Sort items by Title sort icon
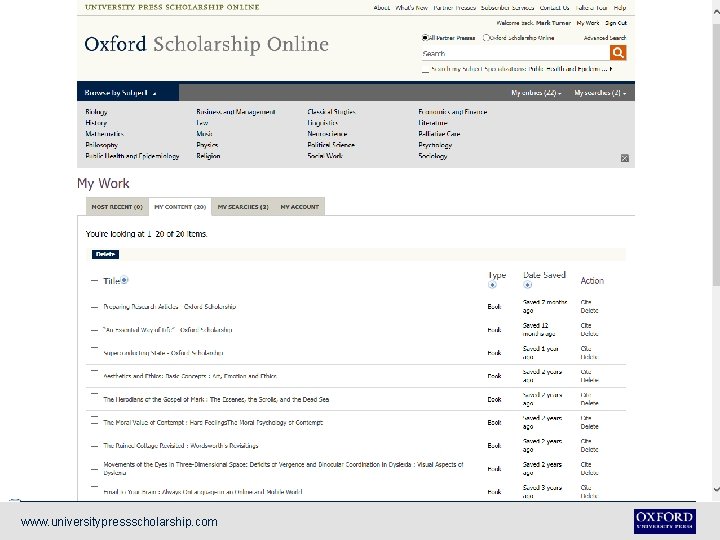720x540 pixels. pos(124,280)
